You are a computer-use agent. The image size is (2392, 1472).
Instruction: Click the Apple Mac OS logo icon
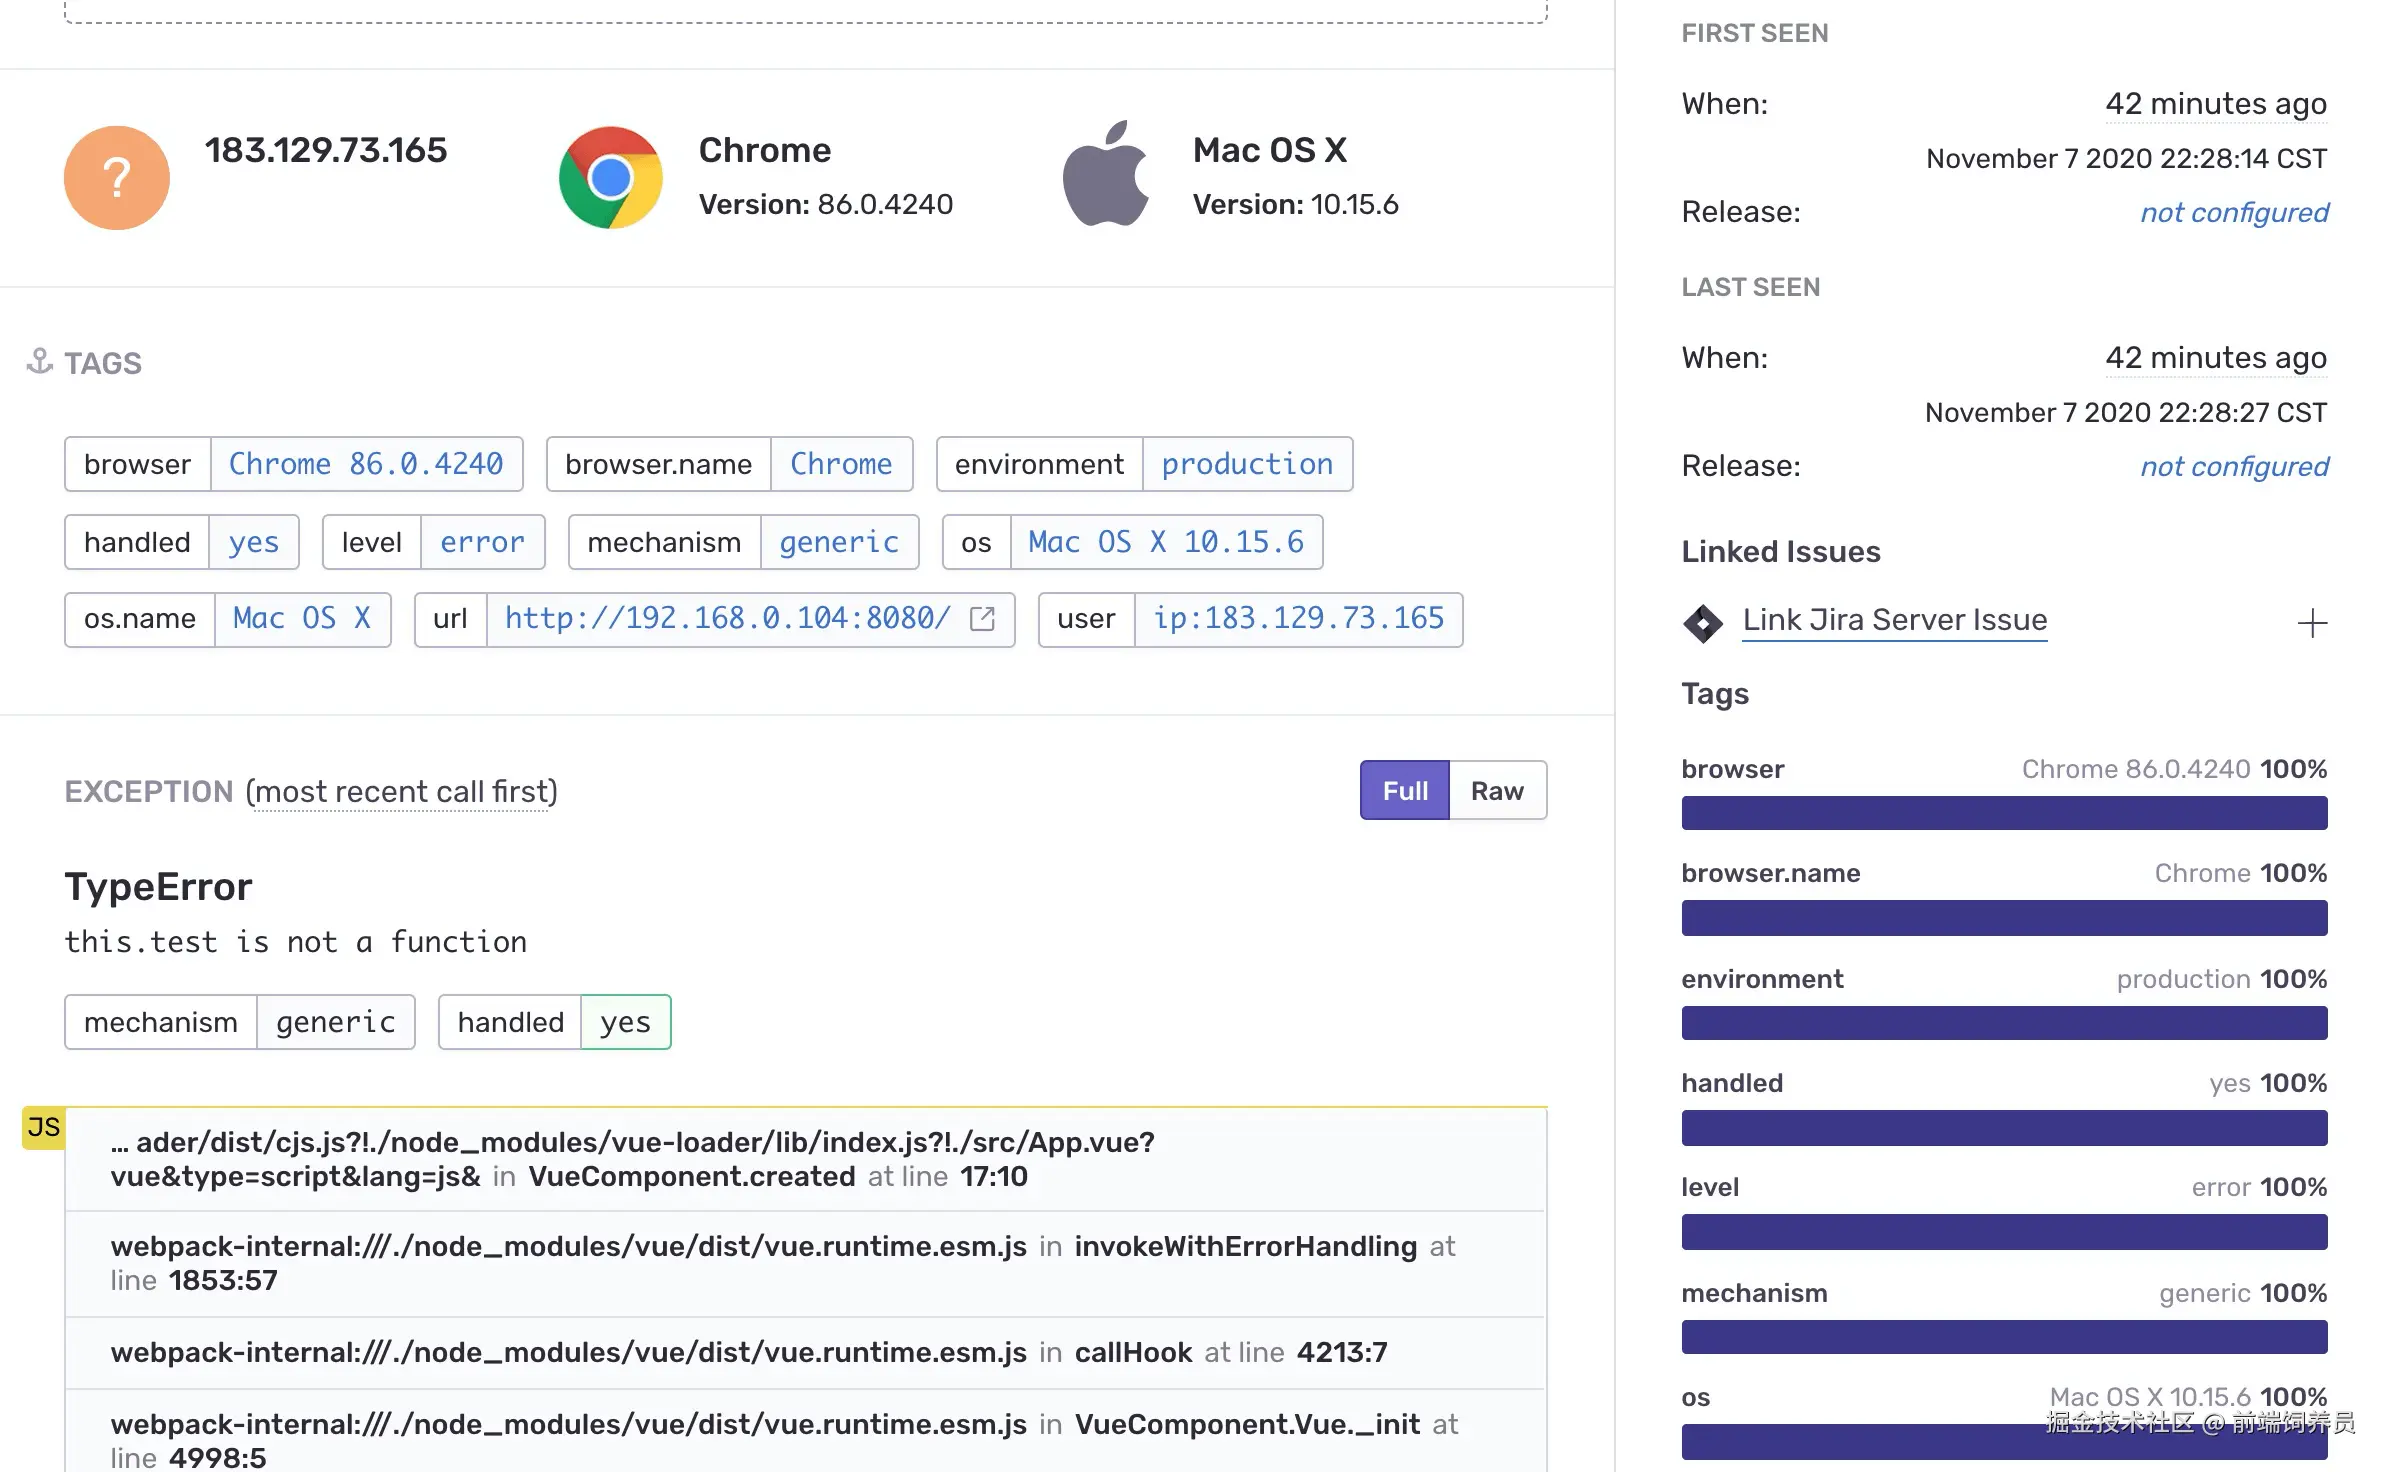(1105, 176)
